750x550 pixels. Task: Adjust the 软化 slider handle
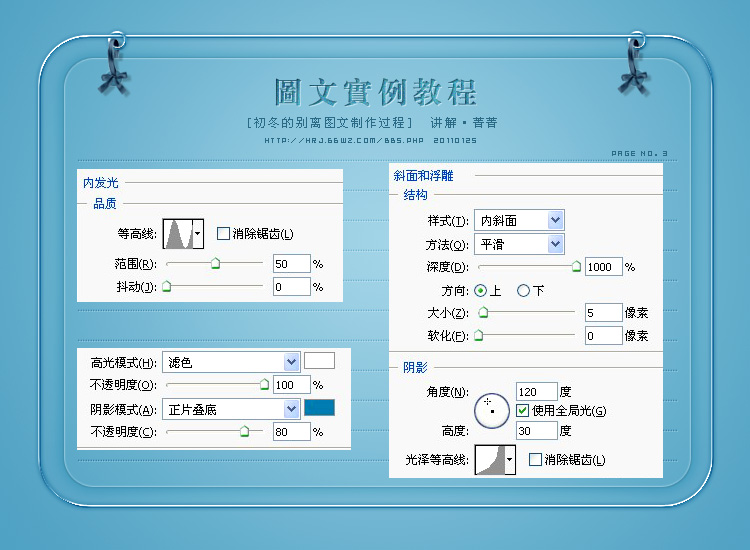478,335
